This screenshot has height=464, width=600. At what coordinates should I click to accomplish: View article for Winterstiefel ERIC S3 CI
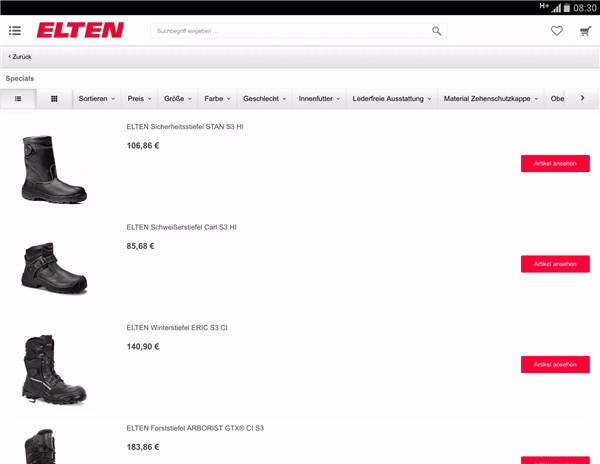tap(555, 364)
